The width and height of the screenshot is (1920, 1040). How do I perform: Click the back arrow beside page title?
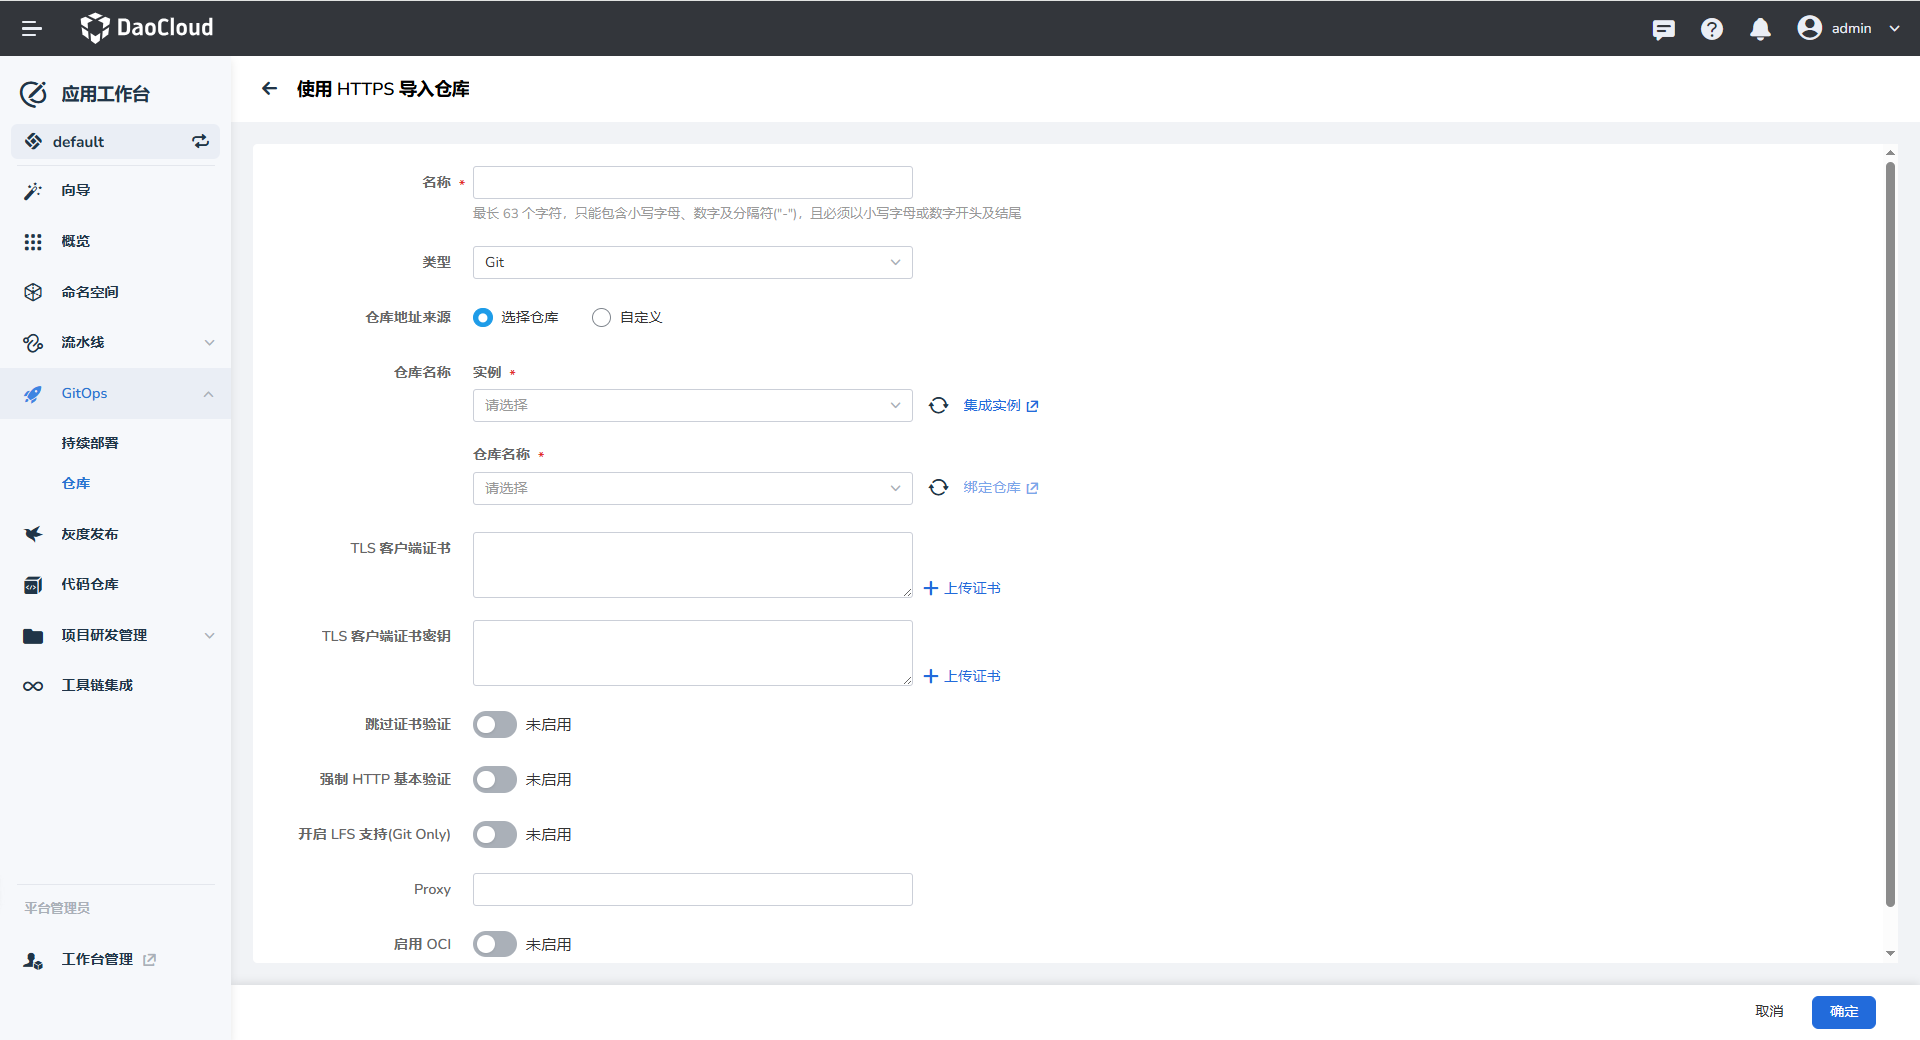point(269,89)
